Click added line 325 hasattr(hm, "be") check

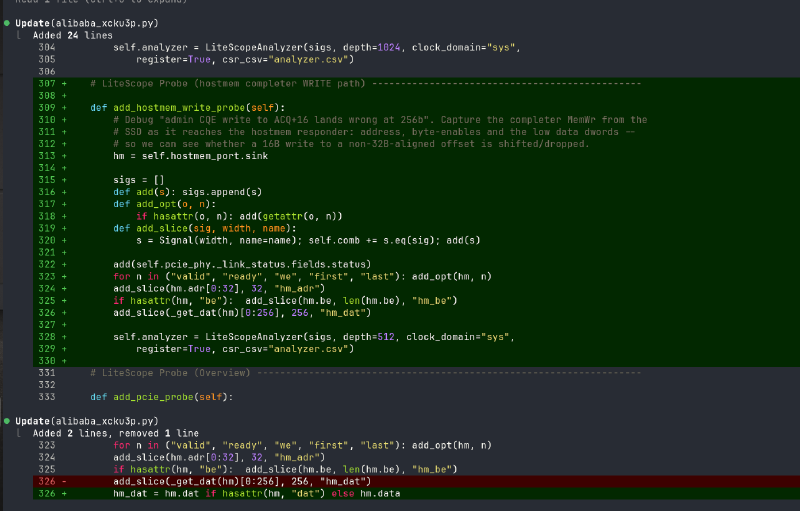(285, 300)
